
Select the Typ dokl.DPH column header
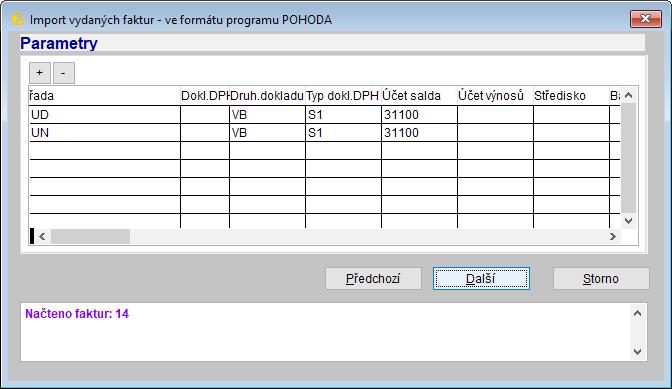point(343,96)
